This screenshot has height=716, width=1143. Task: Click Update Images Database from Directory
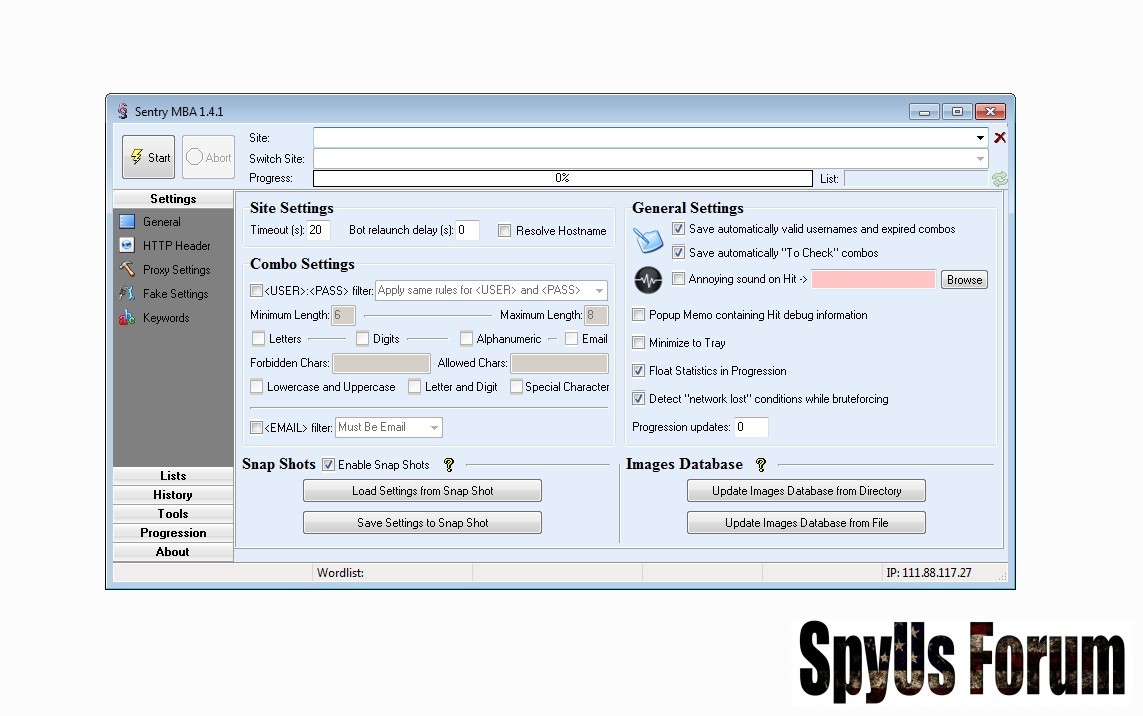tap(806, 491)
